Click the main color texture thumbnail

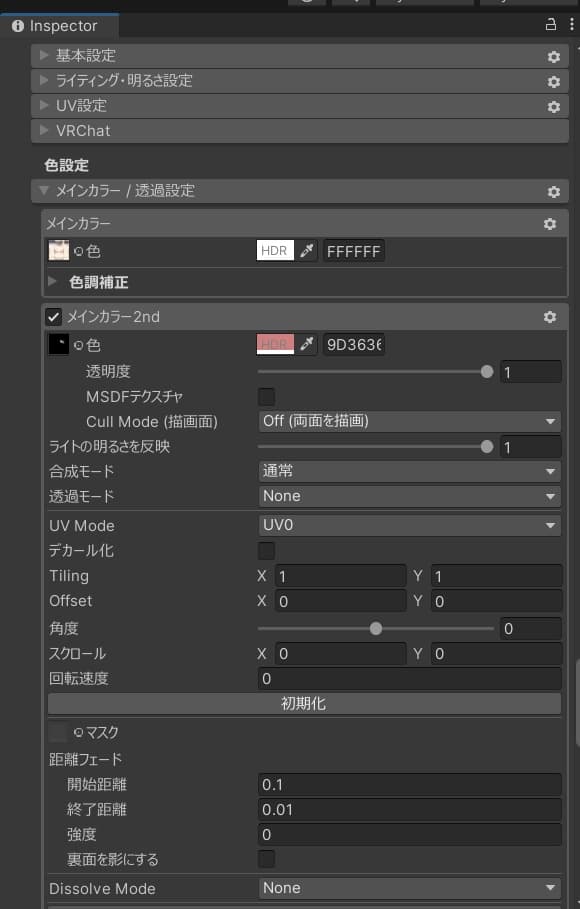click(59, 251)
